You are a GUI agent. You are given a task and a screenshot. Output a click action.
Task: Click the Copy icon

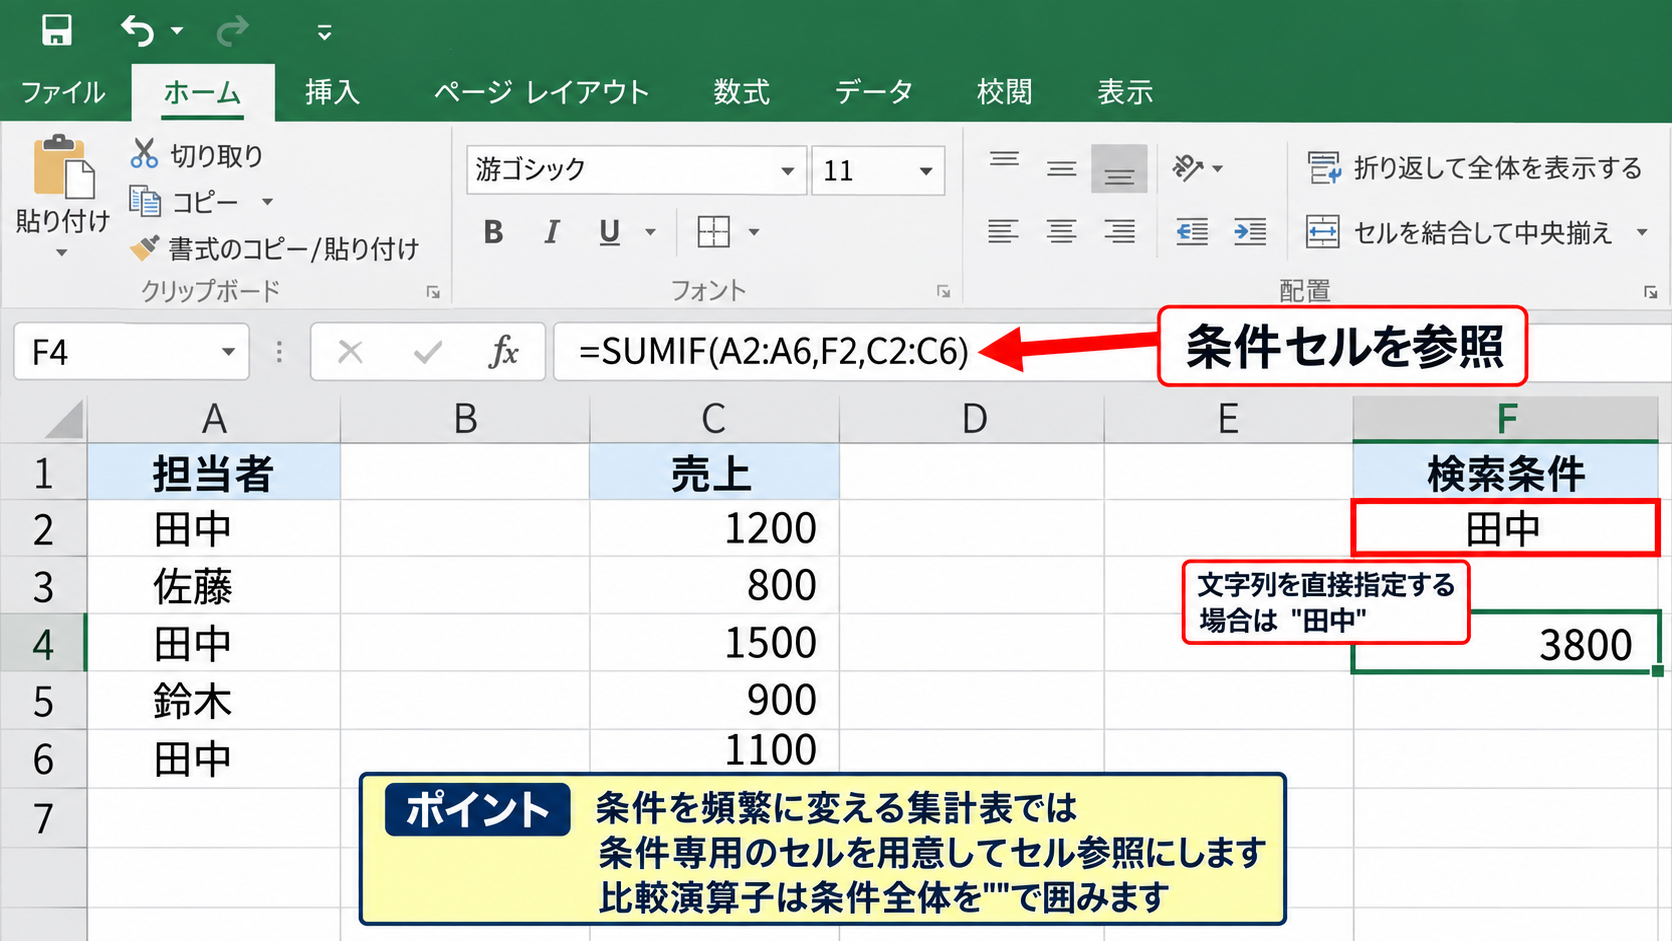[x=145, y=201]
